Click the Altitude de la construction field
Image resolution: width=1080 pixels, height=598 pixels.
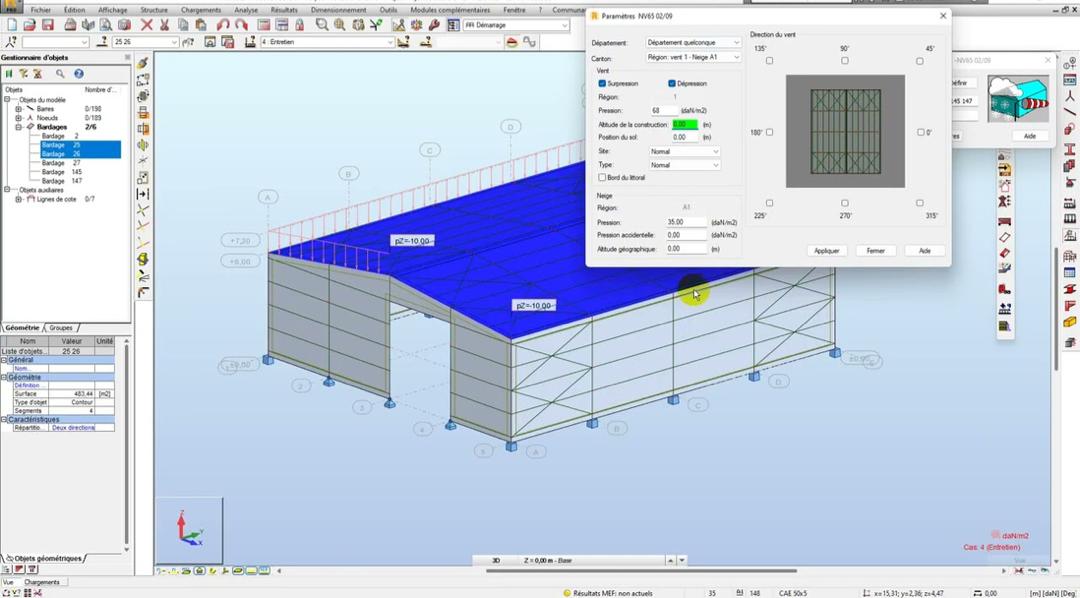point(685,125)
